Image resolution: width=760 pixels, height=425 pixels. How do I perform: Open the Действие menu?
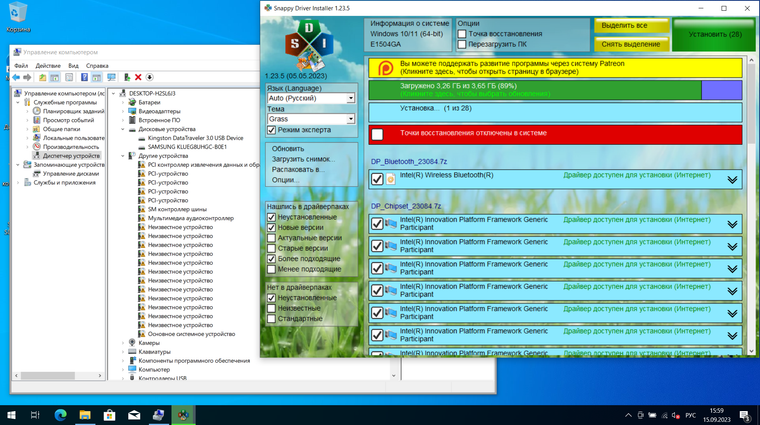click(x=48, y=65)
